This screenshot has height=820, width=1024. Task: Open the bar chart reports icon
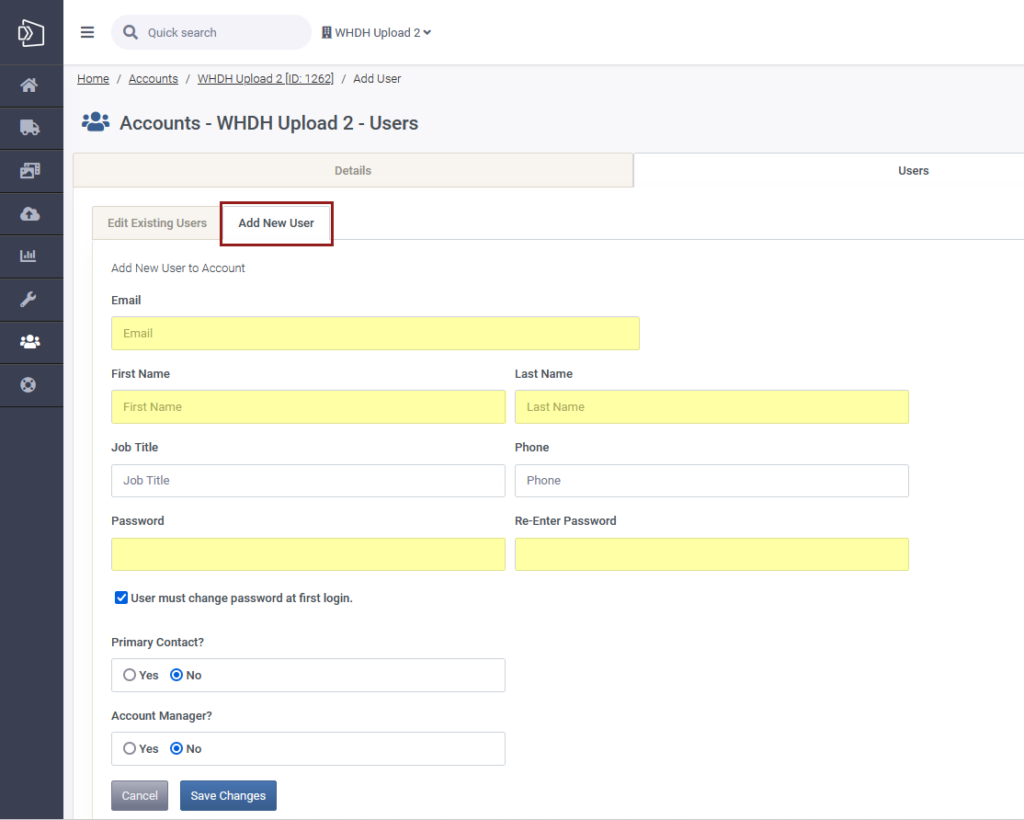[28, 256]
